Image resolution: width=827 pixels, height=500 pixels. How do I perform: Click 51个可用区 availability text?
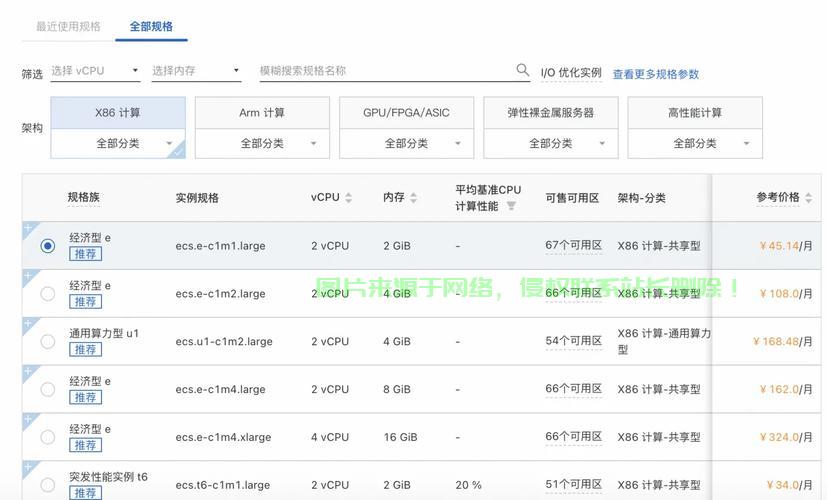pos(574,484)
